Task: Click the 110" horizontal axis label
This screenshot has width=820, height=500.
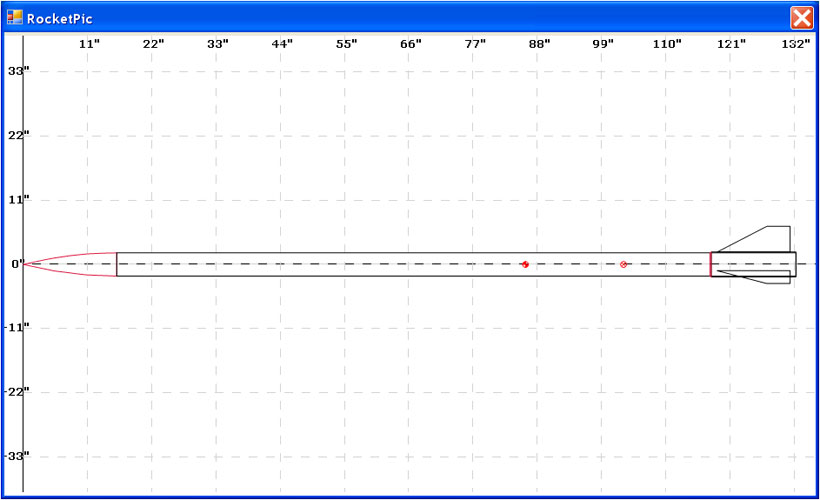Action: tap(667, 44)
